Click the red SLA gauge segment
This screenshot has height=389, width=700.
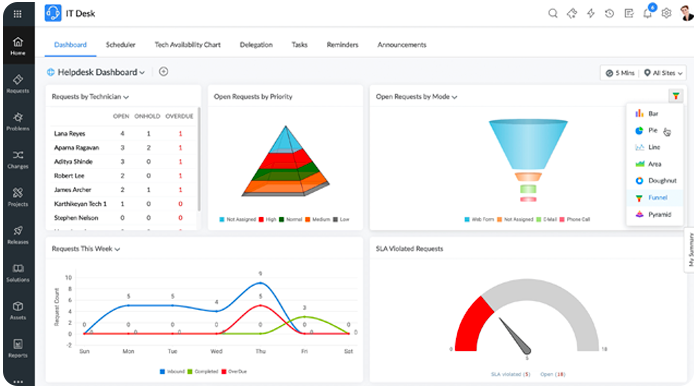pyautogui.click(x=472, y=324)
